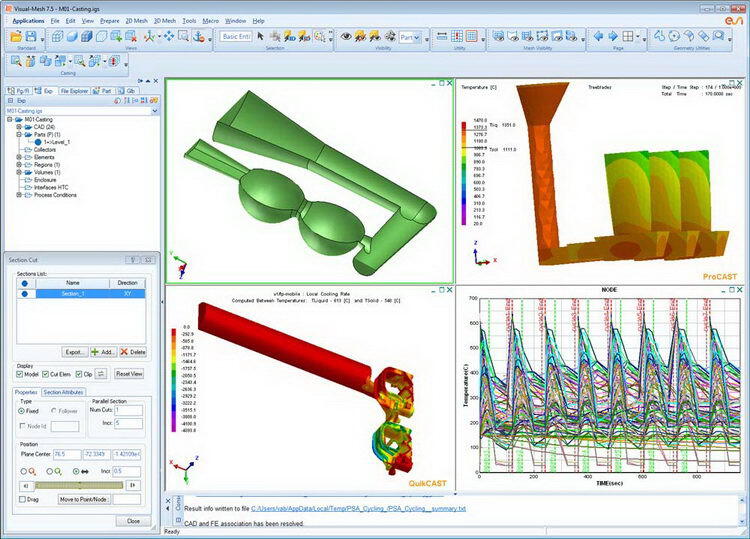Click the Num Cuts input field
This screenshot has width=750, height=539.
pos(126,409)
